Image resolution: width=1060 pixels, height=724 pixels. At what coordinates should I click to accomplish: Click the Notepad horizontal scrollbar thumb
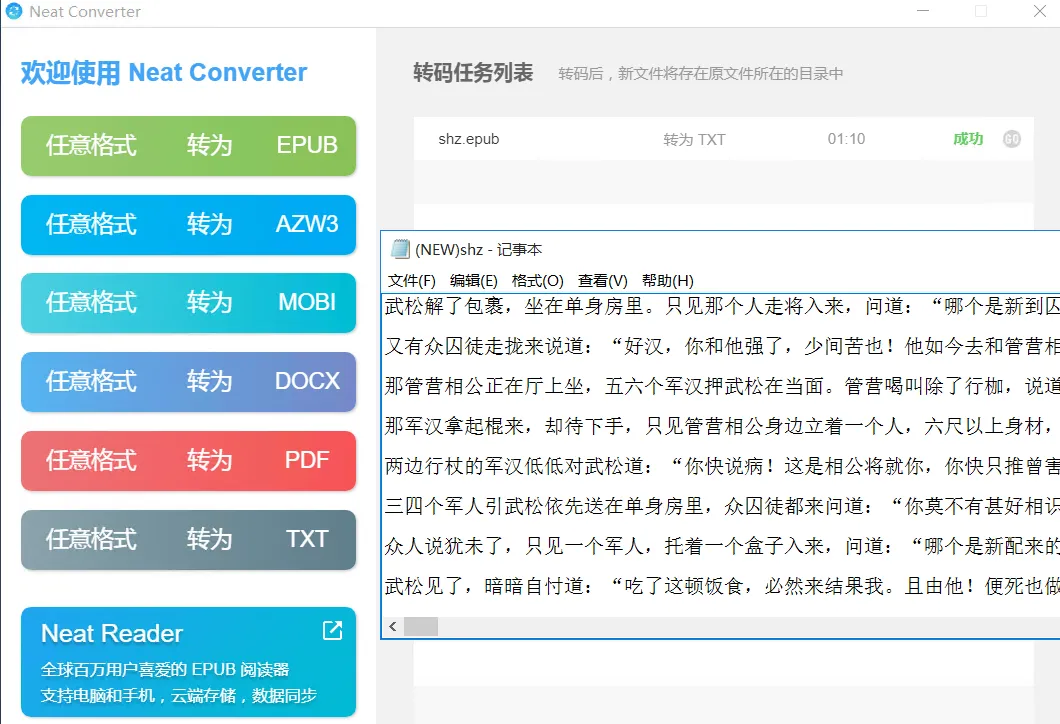point(420,627)
